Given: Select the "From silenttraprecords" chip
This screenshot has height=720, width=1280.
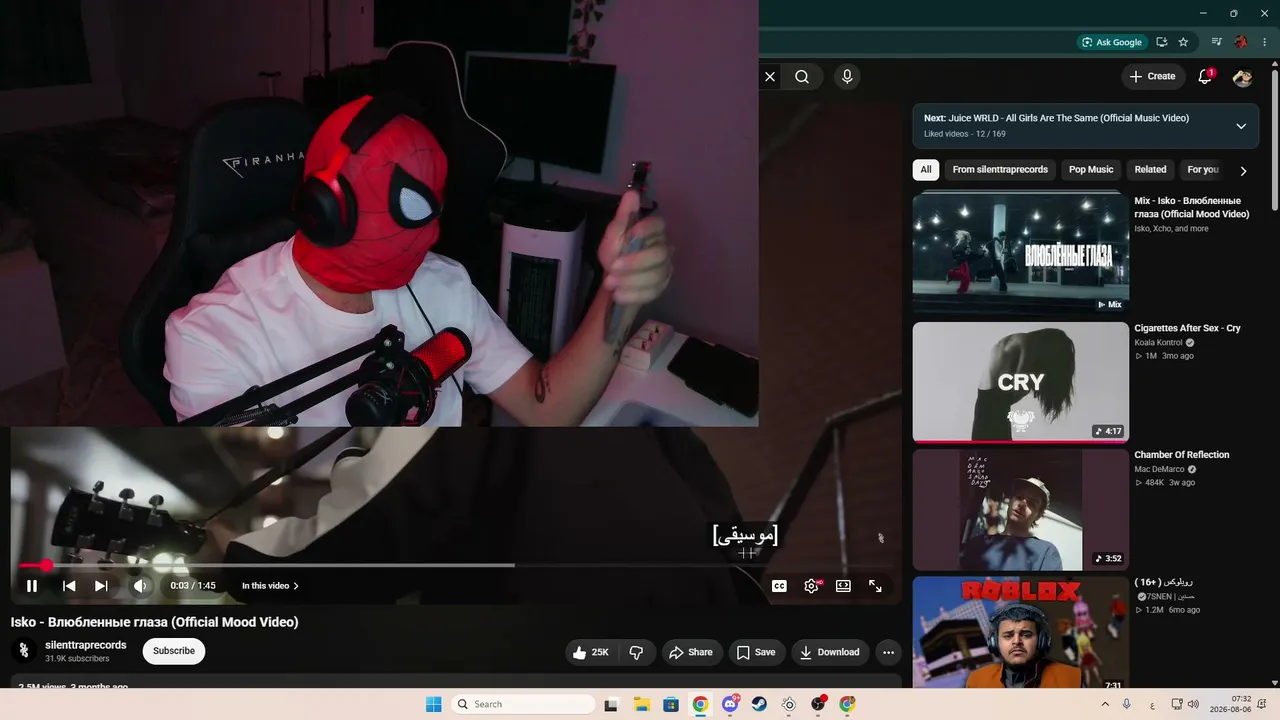Looking at the screenshot, I should 1000,170.
